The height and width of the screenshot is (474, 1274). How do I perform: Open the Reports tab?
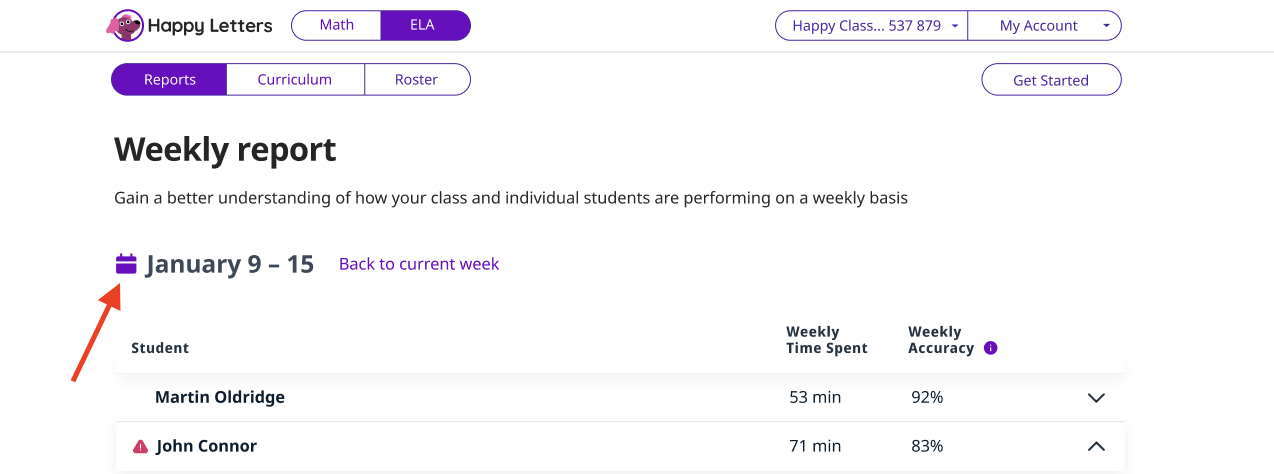pos(169,80)
